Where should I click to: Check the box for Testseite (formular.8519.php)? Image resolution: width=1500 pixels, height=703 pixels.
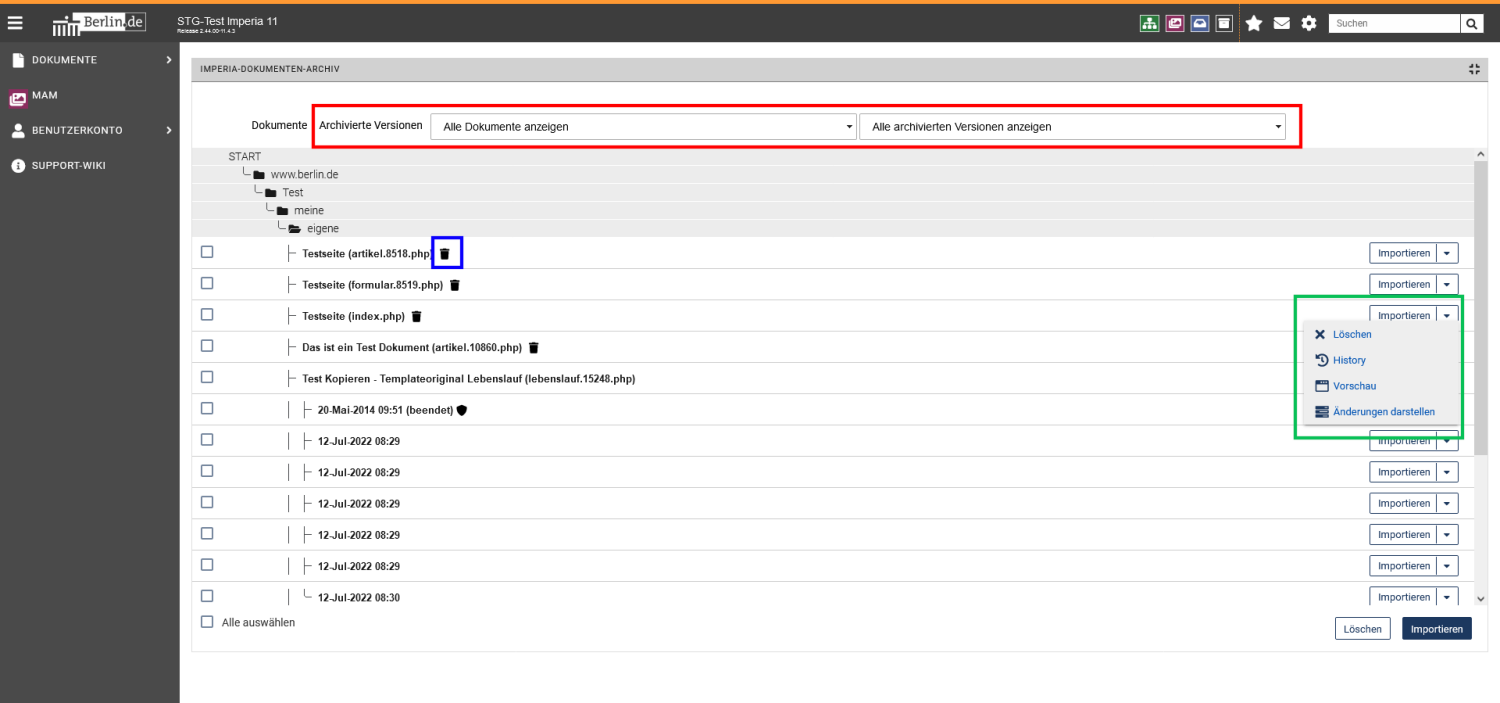tap(207, 284)
